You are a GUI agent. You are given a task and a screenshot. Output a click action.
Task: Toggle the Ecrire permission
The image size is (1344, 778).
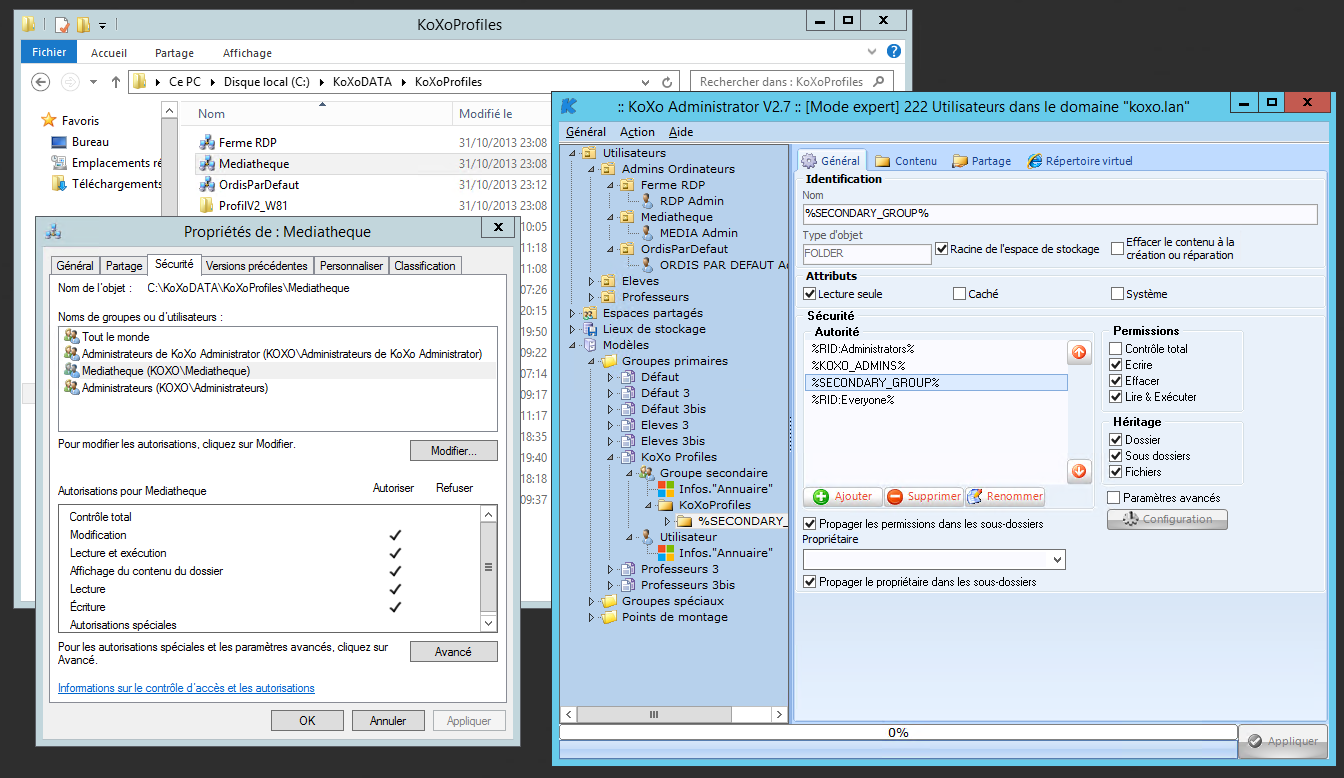[1115, 365]
